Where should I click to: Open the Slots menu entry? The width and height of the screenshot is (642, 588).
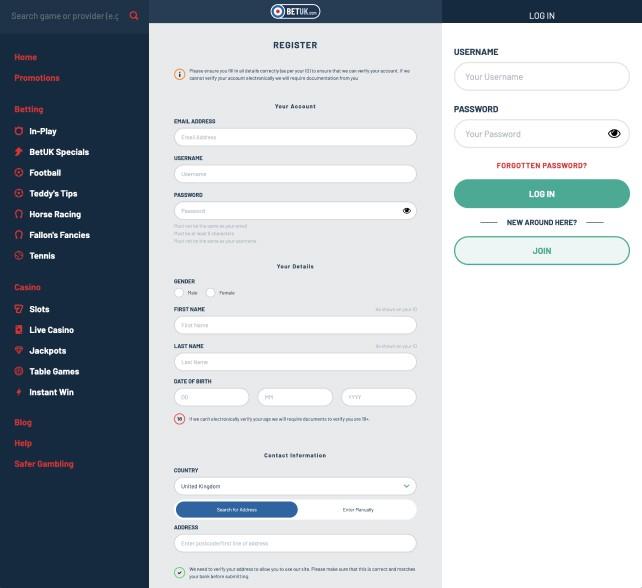tap(39, 309)
